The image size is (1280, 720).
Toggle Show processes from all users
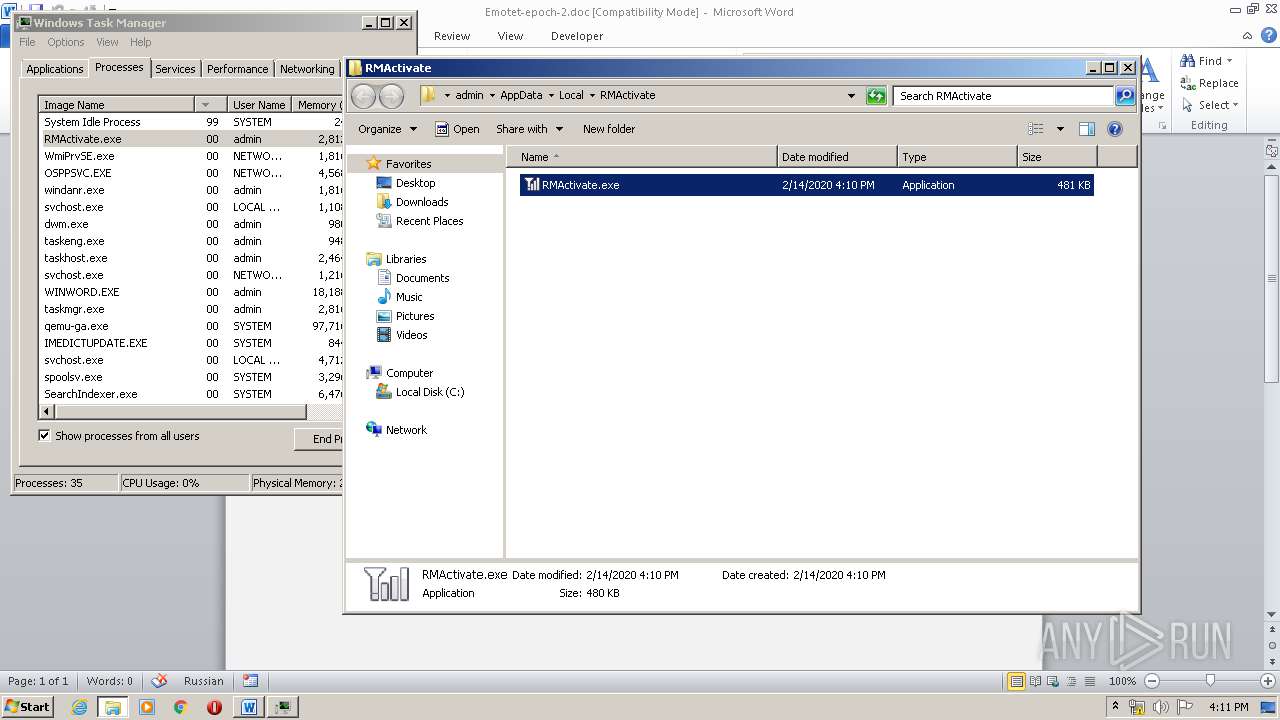pos(44,435)
